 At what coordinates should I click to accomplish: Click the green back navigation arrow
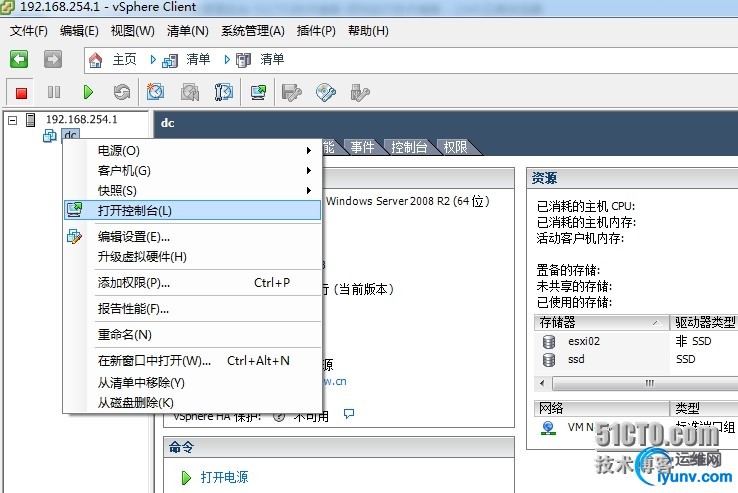19,59
